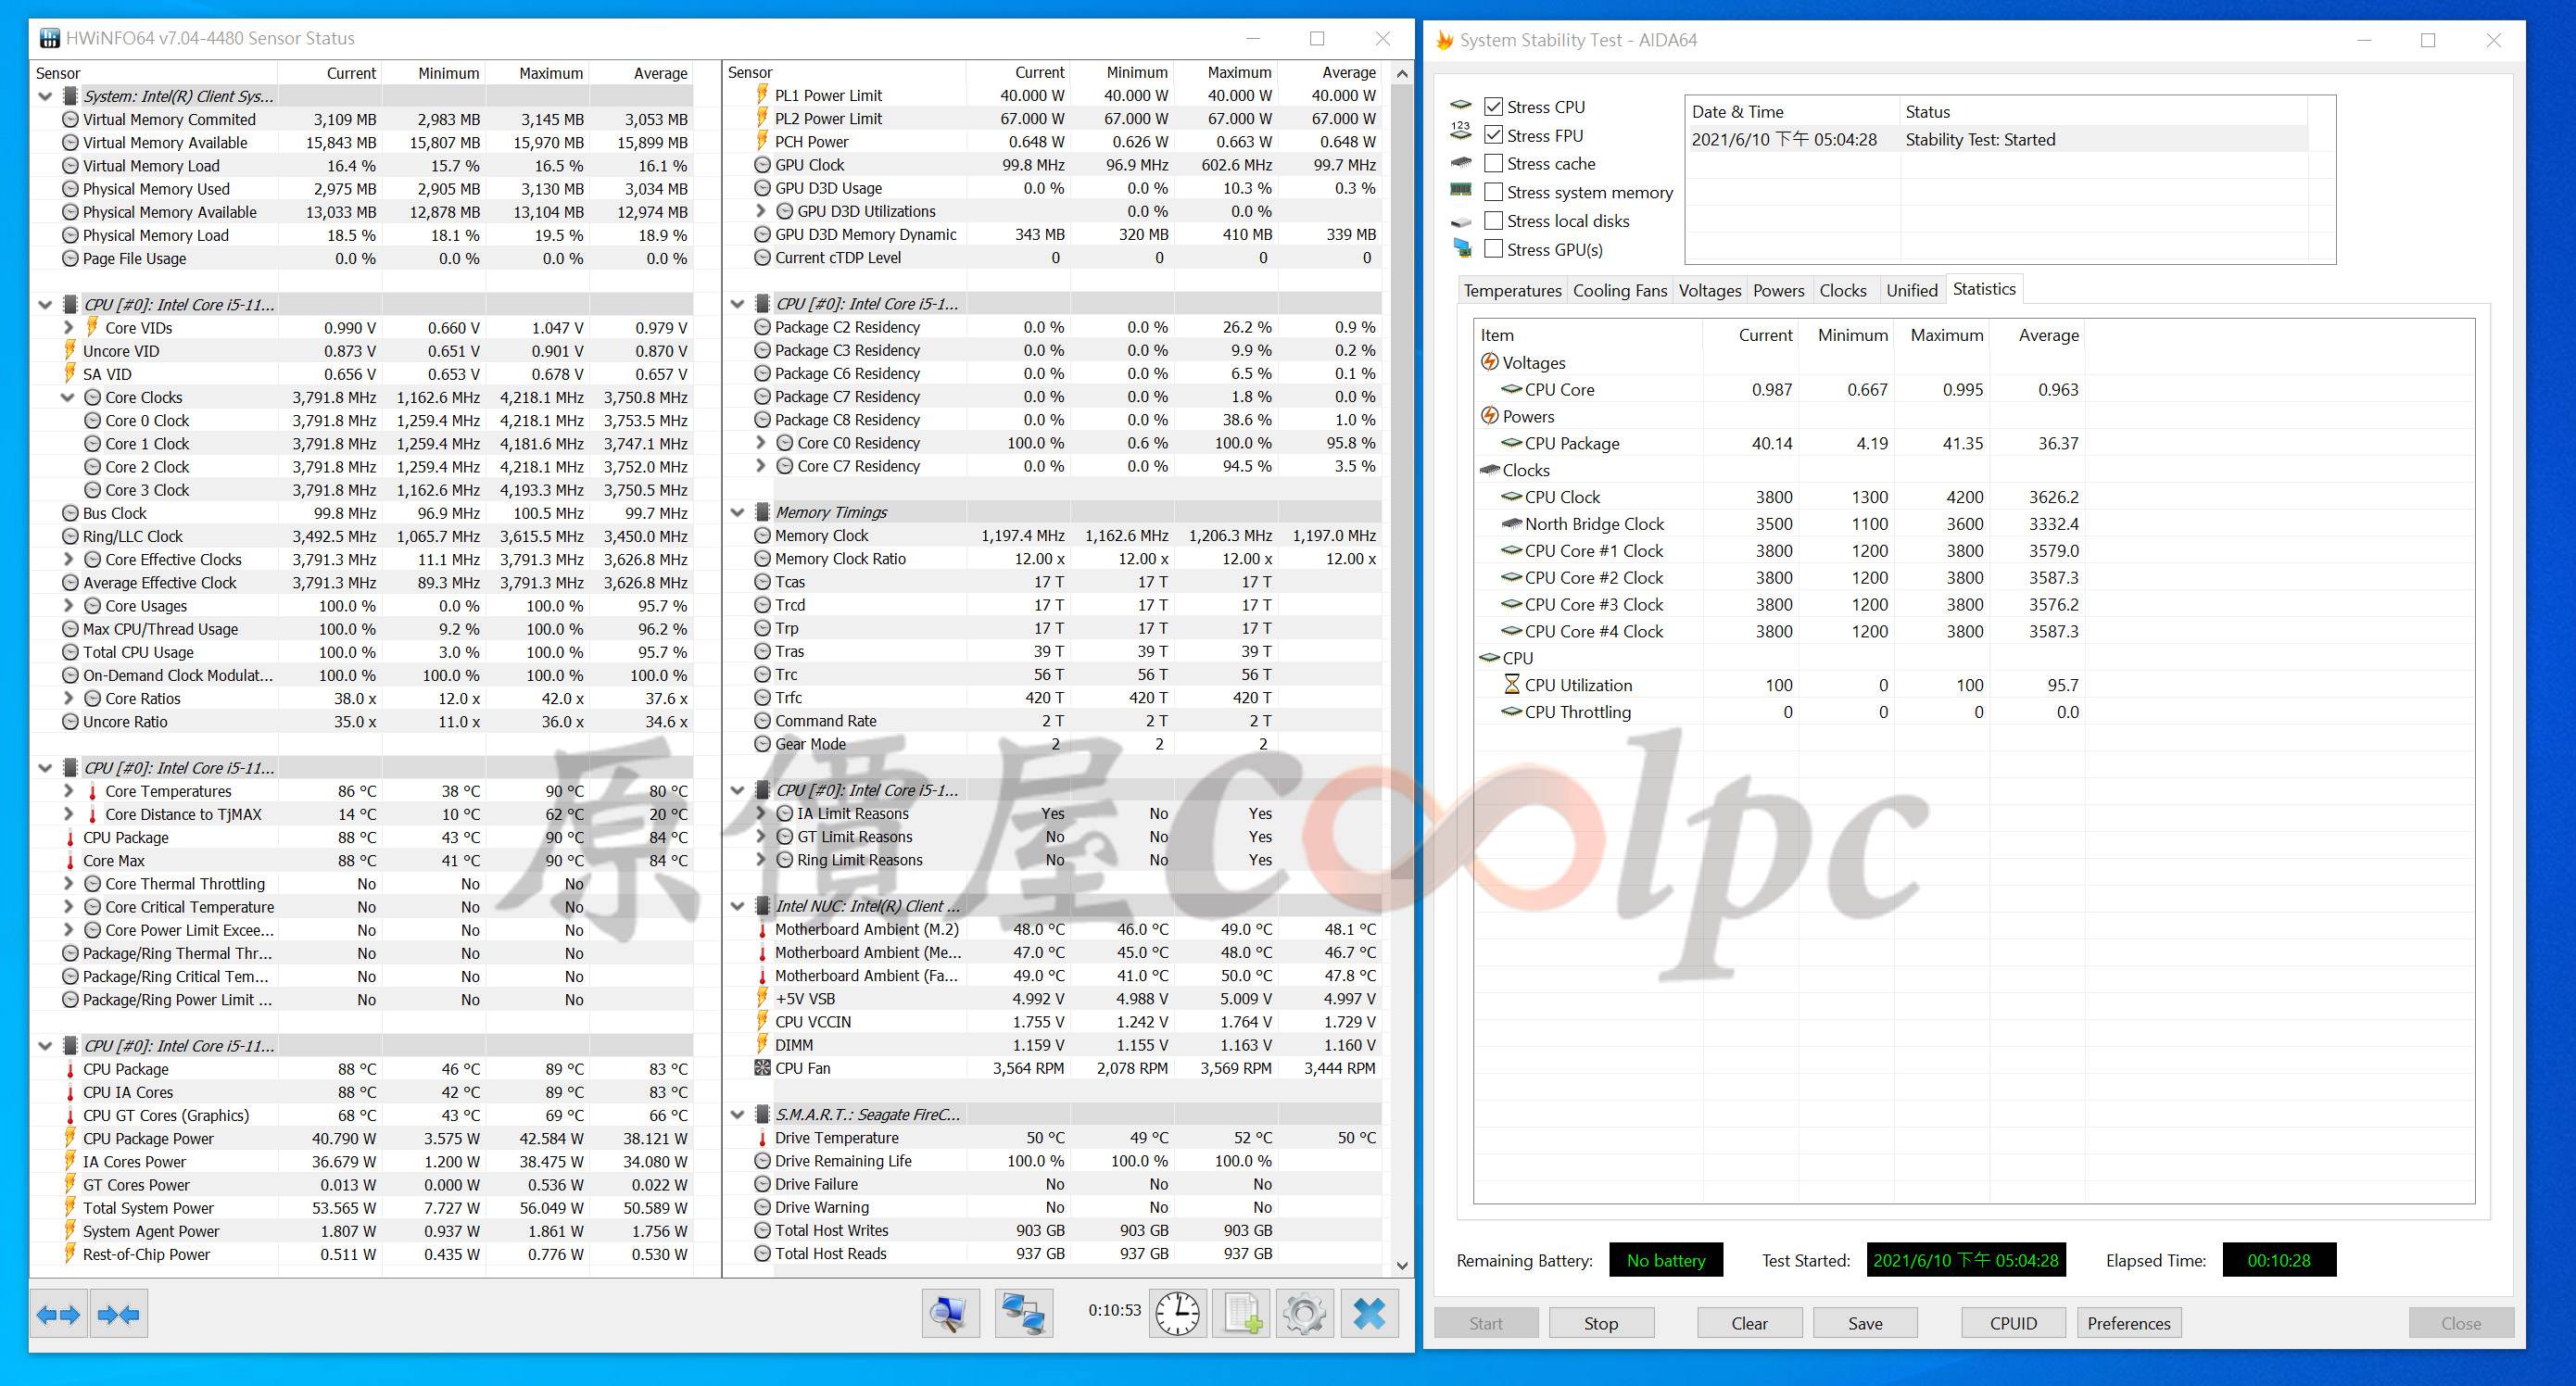Click the HWiNFO clock reset icon
Image resolution: width=2576 pixels, height=1386 pixels.
coord(1178,1314)
